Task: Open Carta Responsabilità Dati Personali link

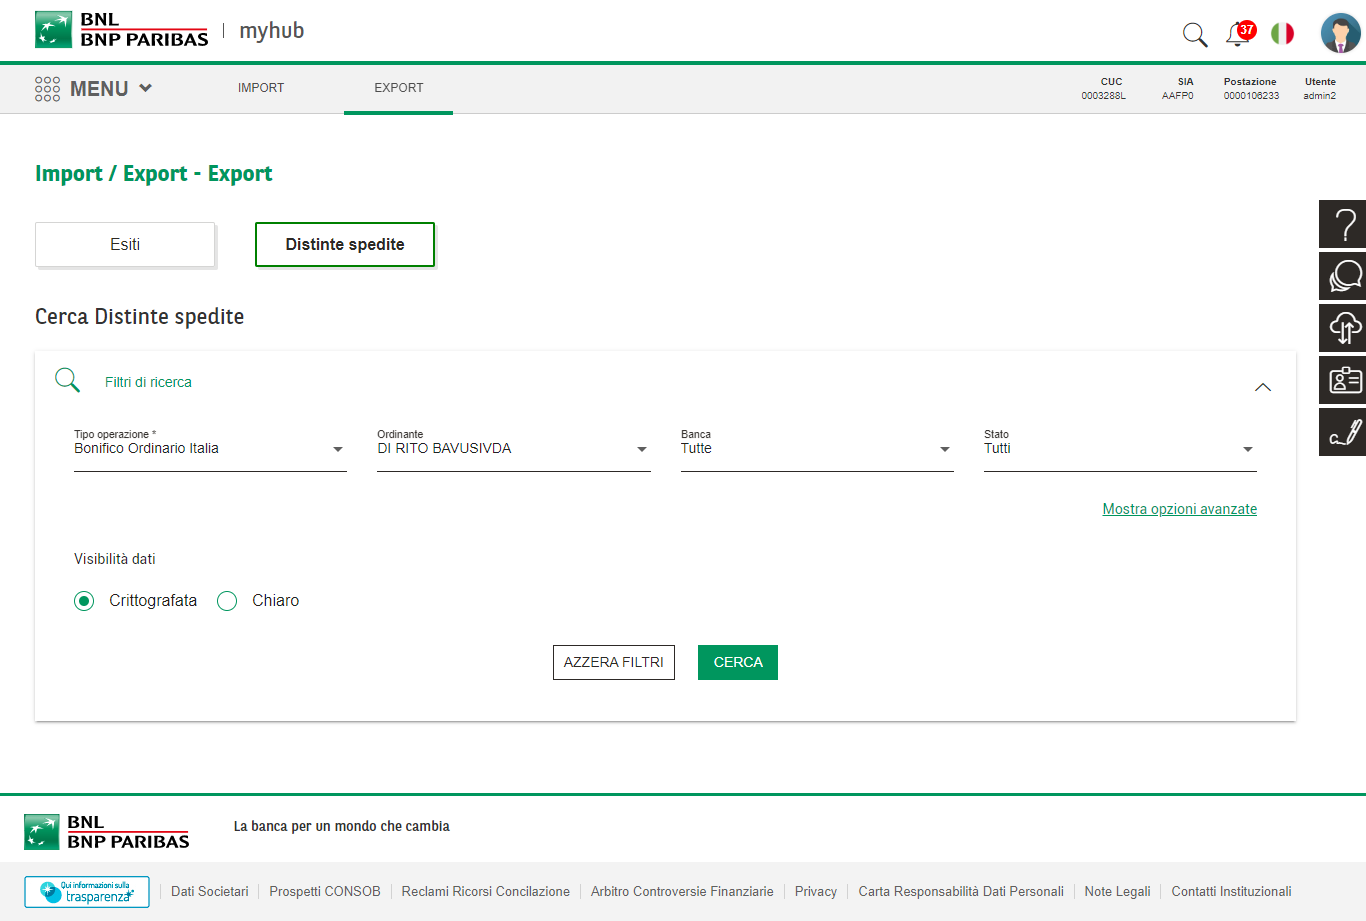Action: [x=961, y=891]
